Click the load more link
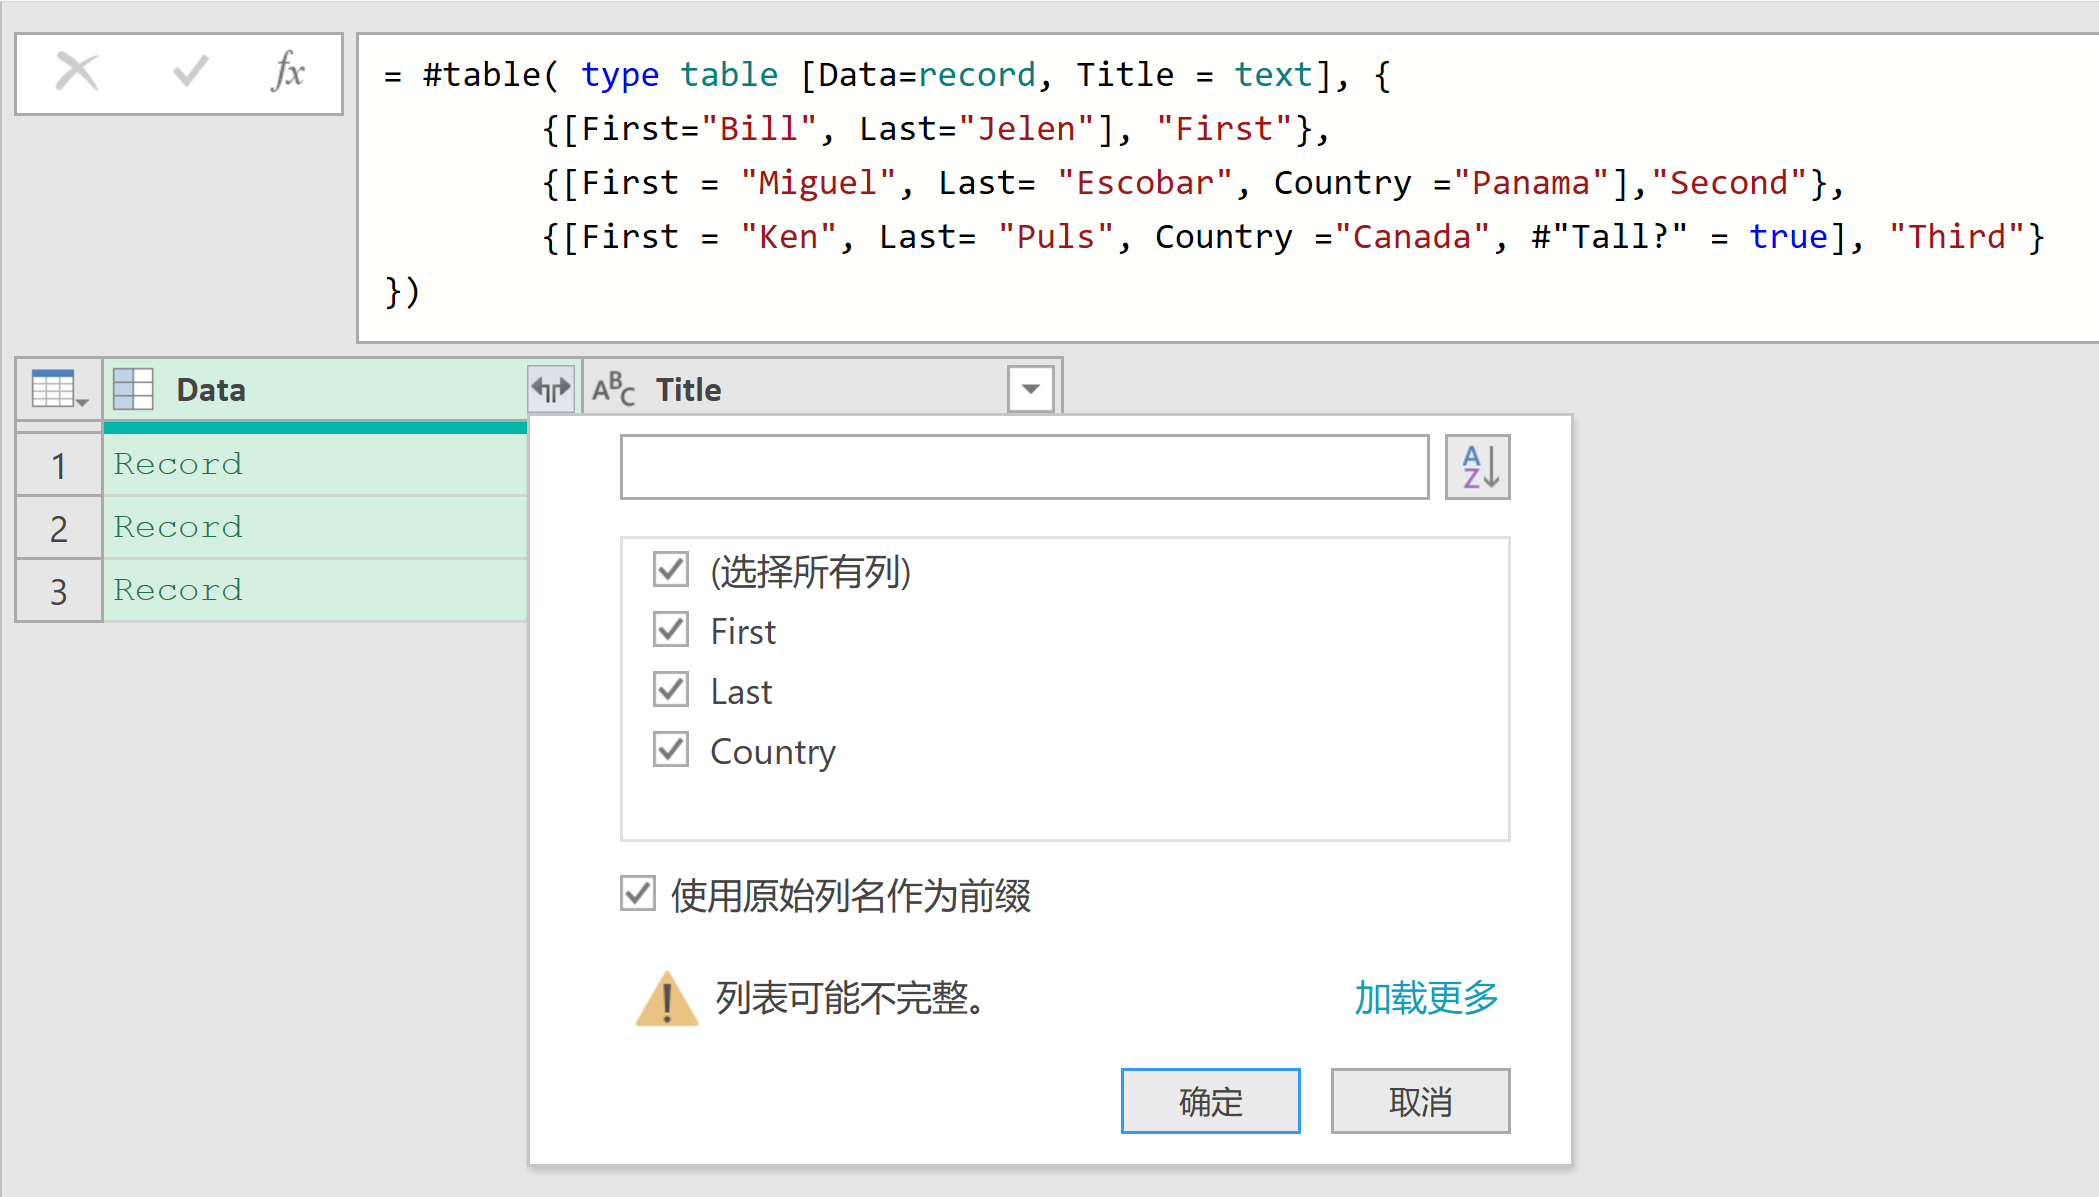The width and height of the screenshot is (2099, 1197). coord(1426,998)
